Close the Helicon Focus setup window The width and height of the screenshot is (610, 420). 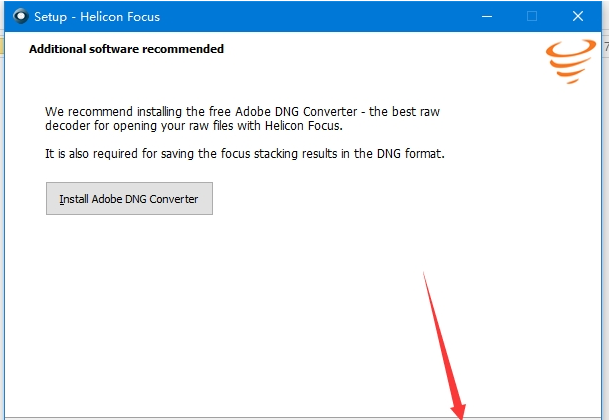click(578, 16)
